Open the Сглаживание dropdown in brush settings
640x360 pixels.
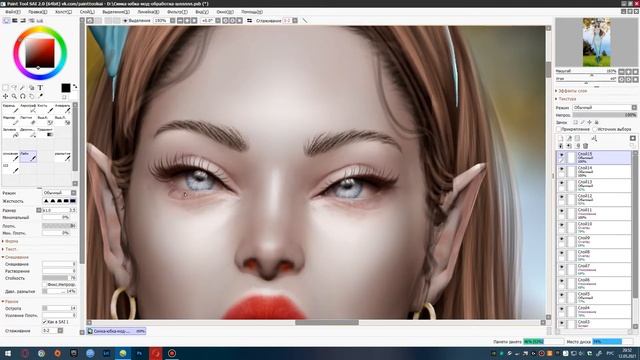coord(53,331)
